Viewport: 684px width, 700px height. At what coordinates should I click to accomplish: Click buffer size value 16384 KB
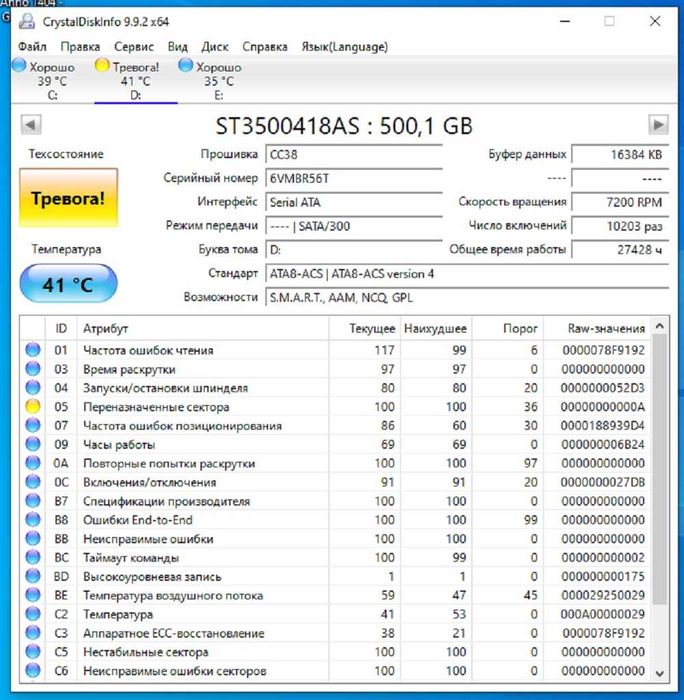620,154
